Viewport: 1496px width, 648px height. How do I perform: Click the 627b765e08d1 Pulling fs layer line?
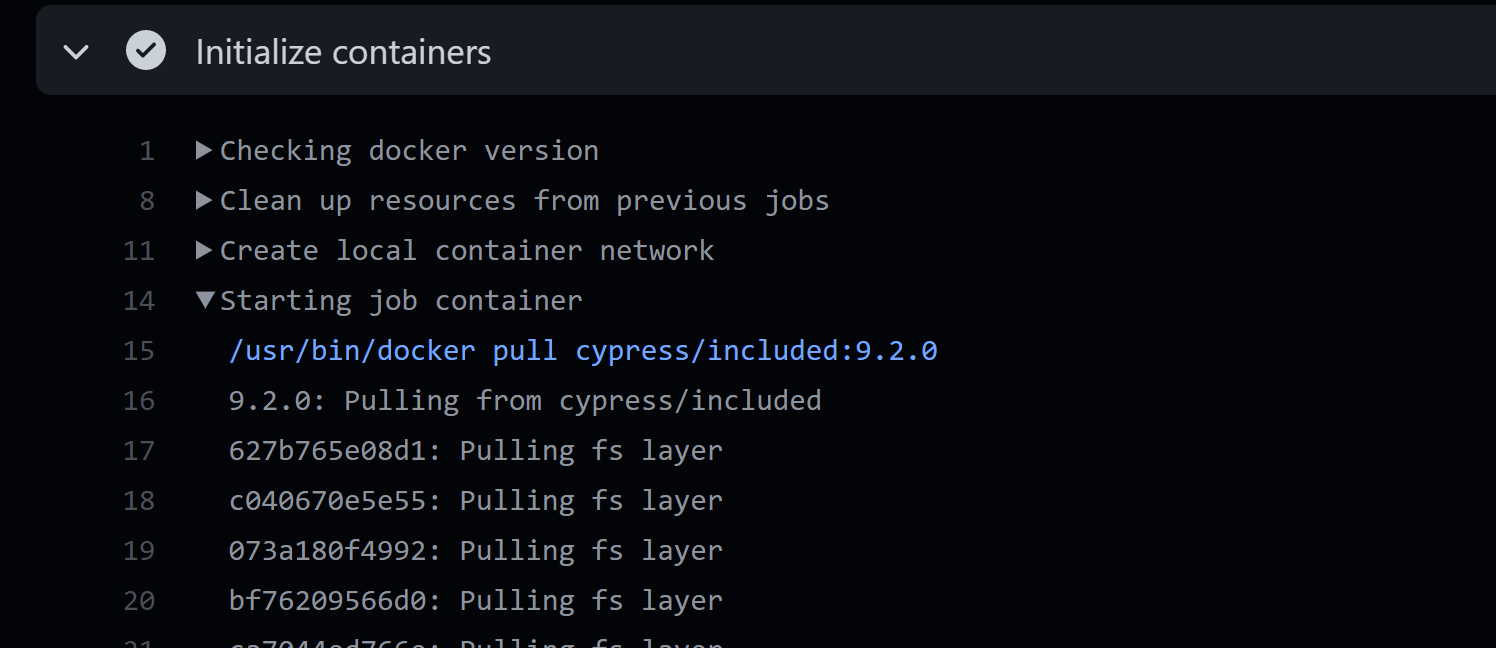[x=475, y=451]
